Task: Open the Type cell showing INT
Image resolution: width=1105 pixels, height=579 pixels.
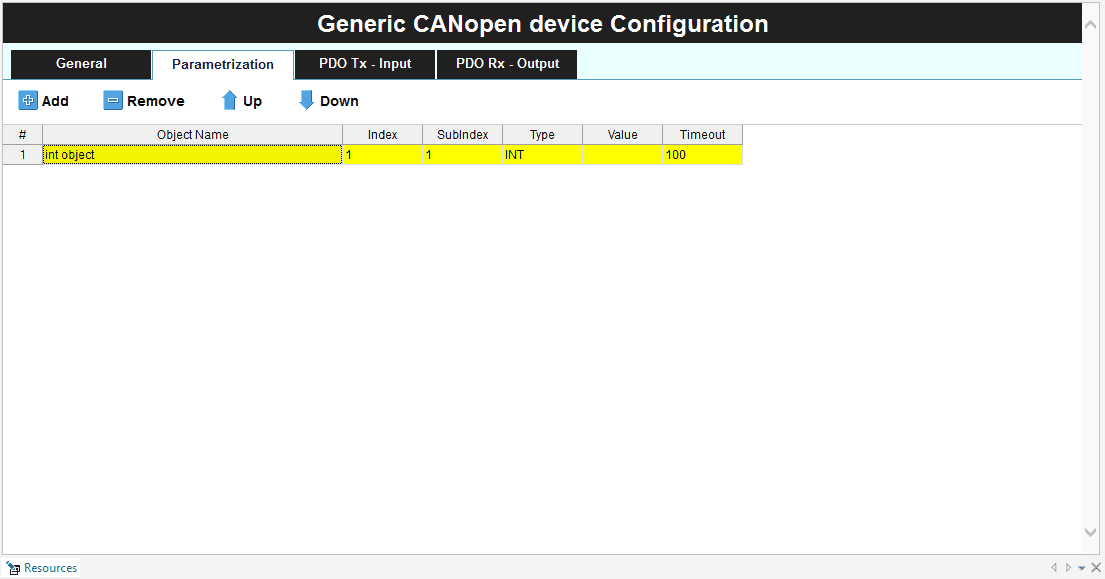Action: (542, 155)
